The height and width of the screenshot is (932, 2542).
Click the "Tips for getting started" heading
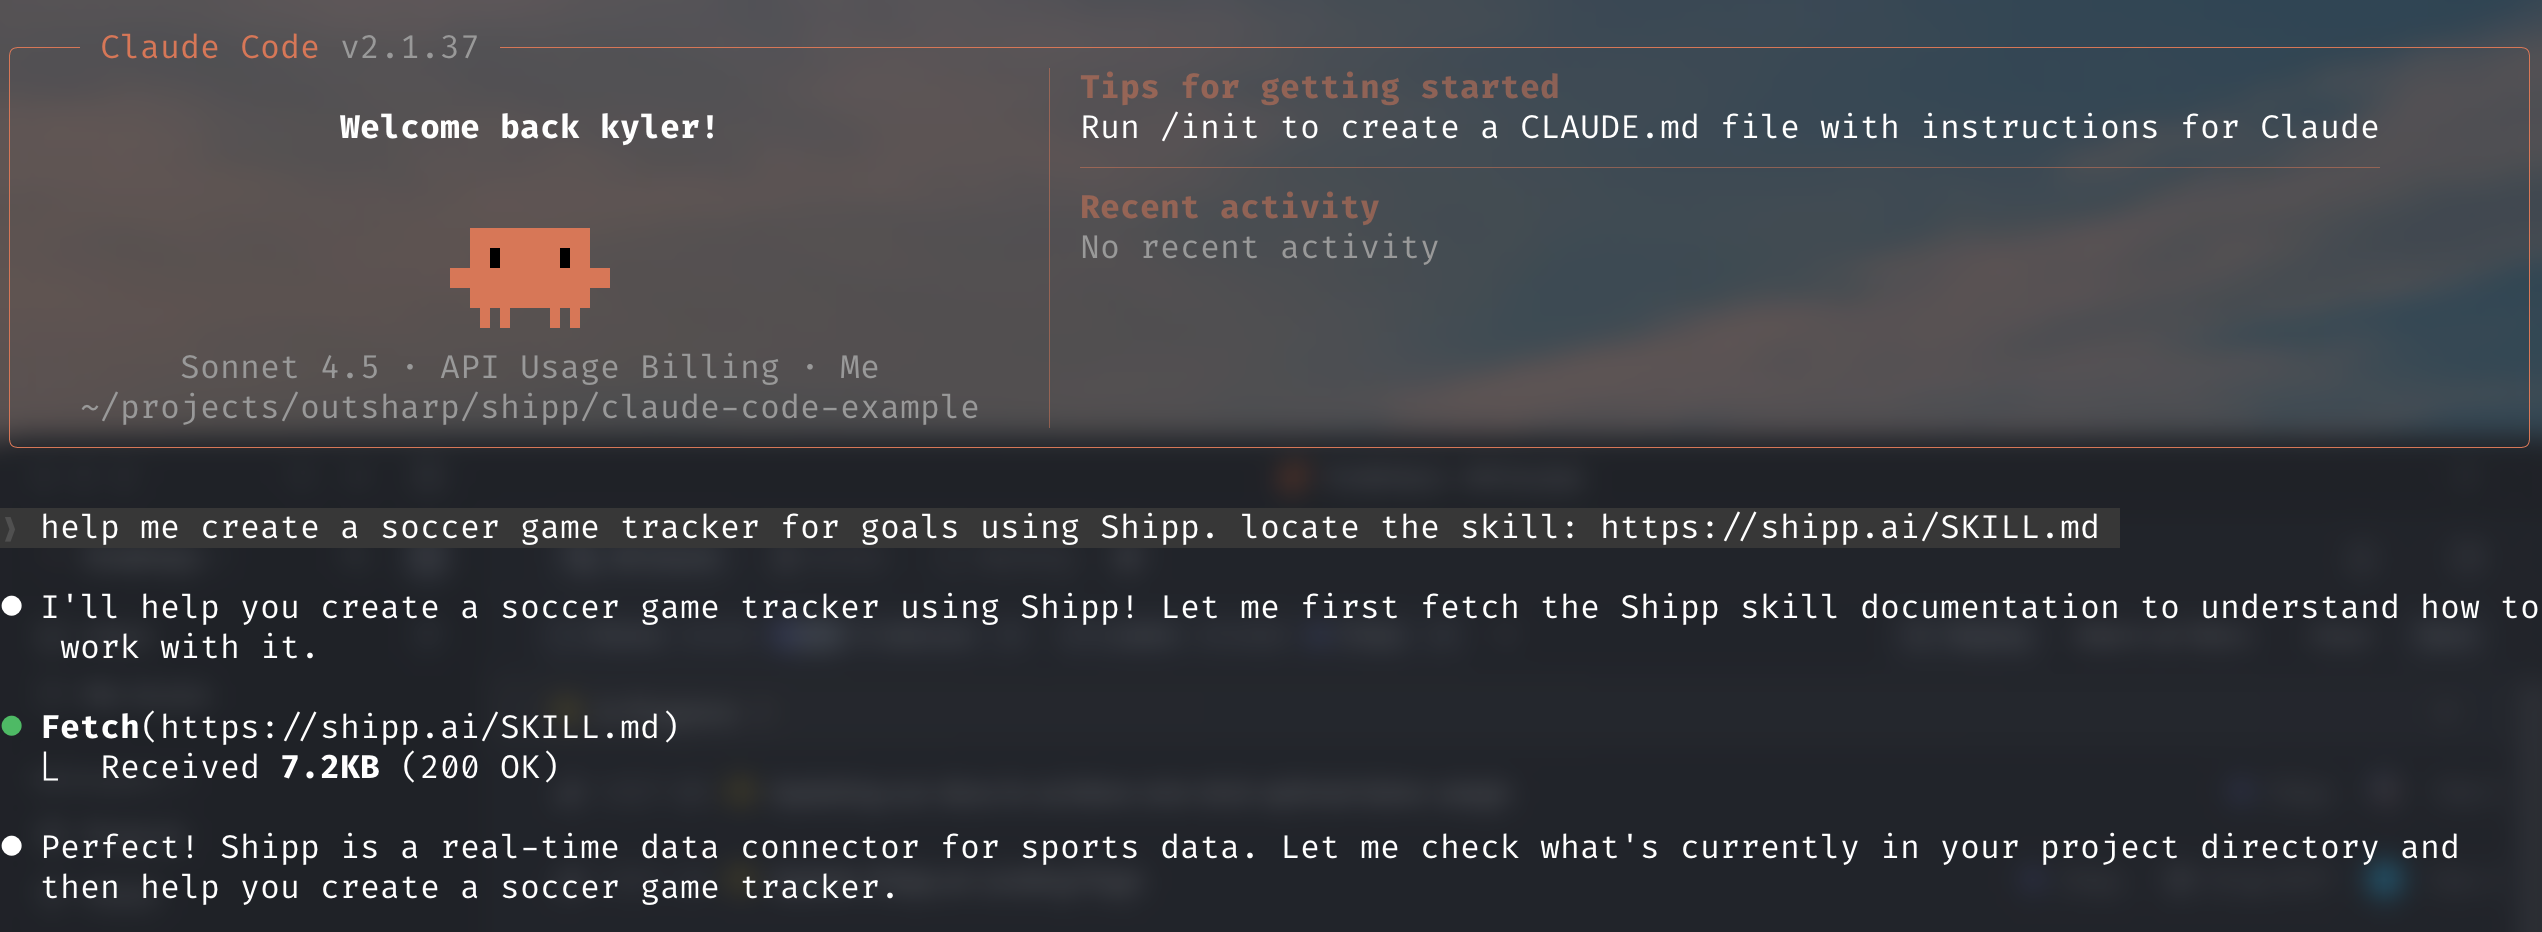[1319, 87]
